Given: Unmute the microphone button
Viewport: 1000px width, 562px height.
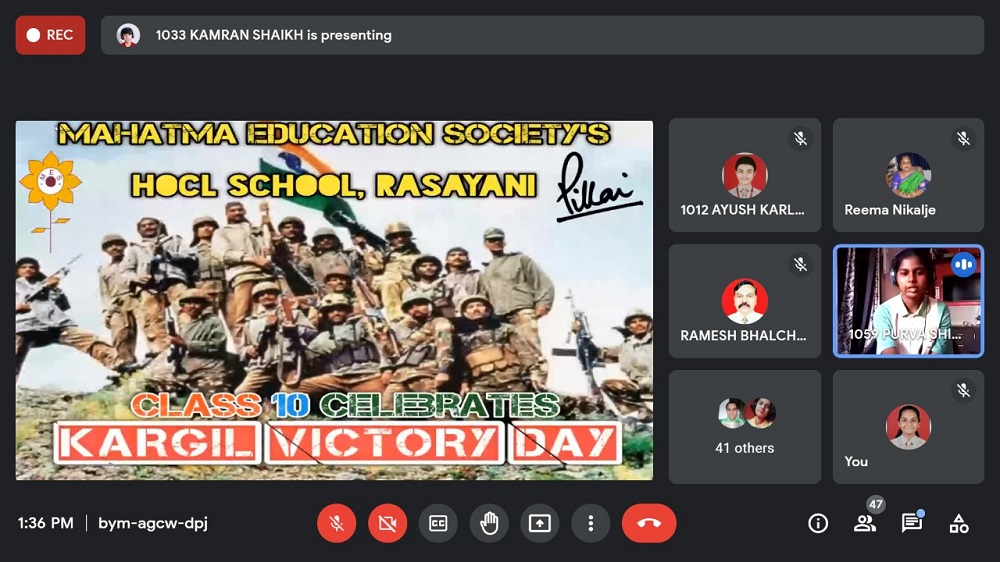Looking at the screenshot, I should point(337,523).
